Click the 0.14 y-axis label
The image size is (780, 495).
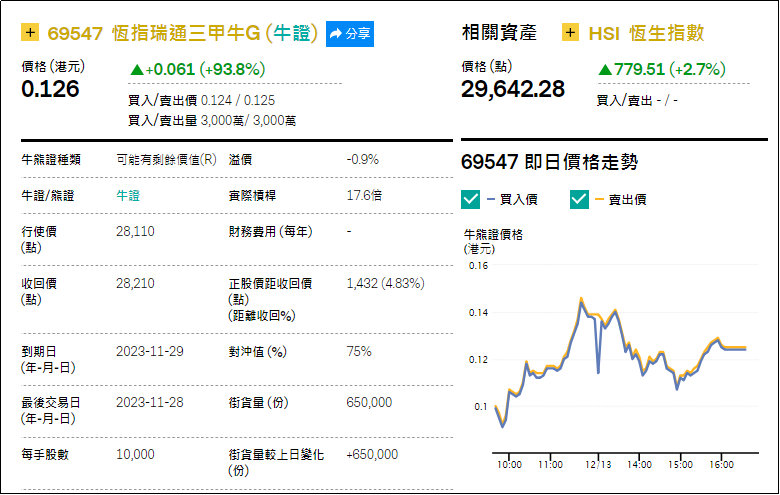478,313
